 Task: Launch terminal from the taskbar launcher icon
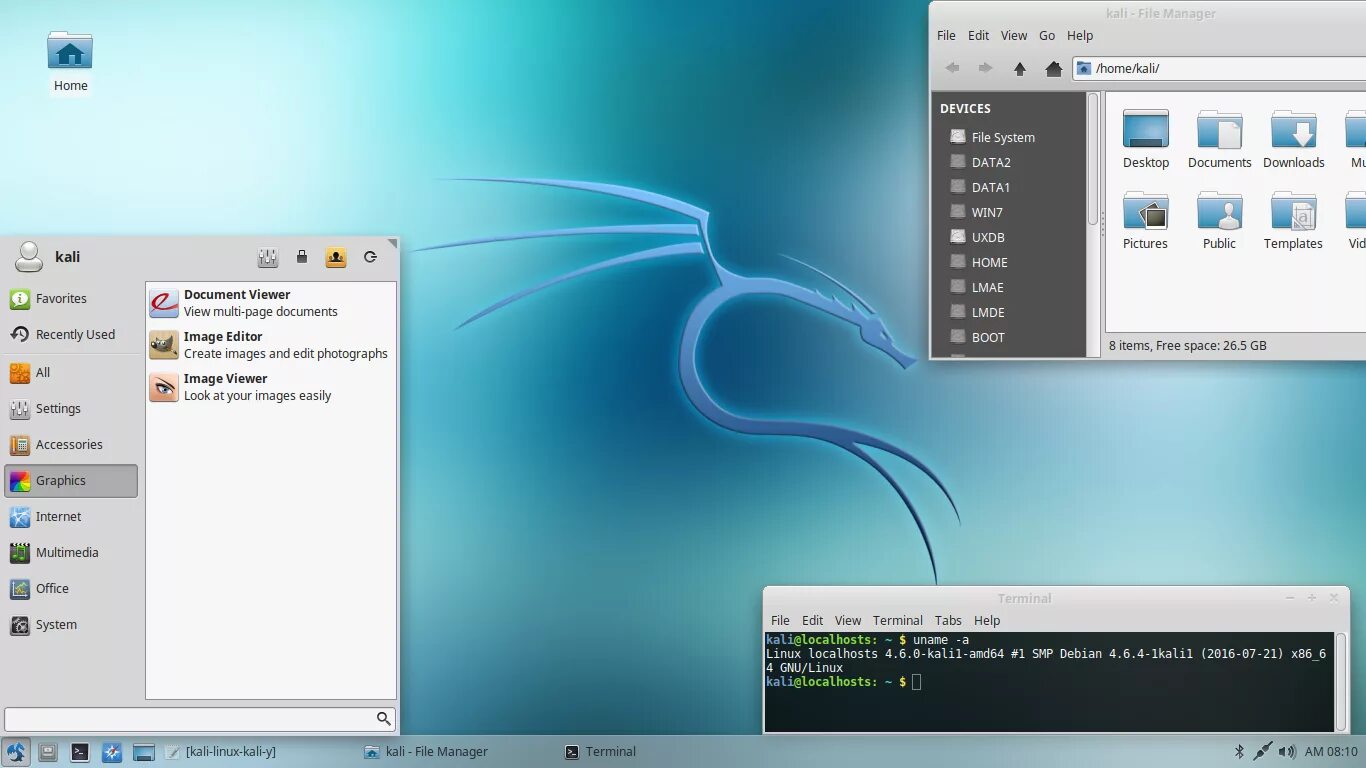(80, 752)
